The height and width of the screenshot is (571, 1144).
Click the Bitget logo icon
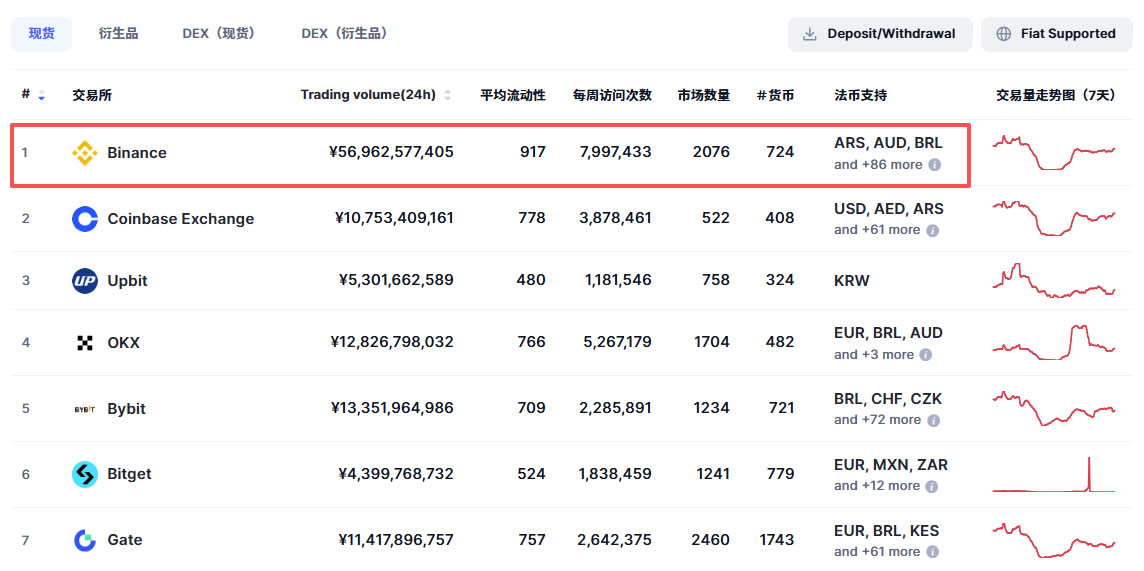tap(85, 474)
